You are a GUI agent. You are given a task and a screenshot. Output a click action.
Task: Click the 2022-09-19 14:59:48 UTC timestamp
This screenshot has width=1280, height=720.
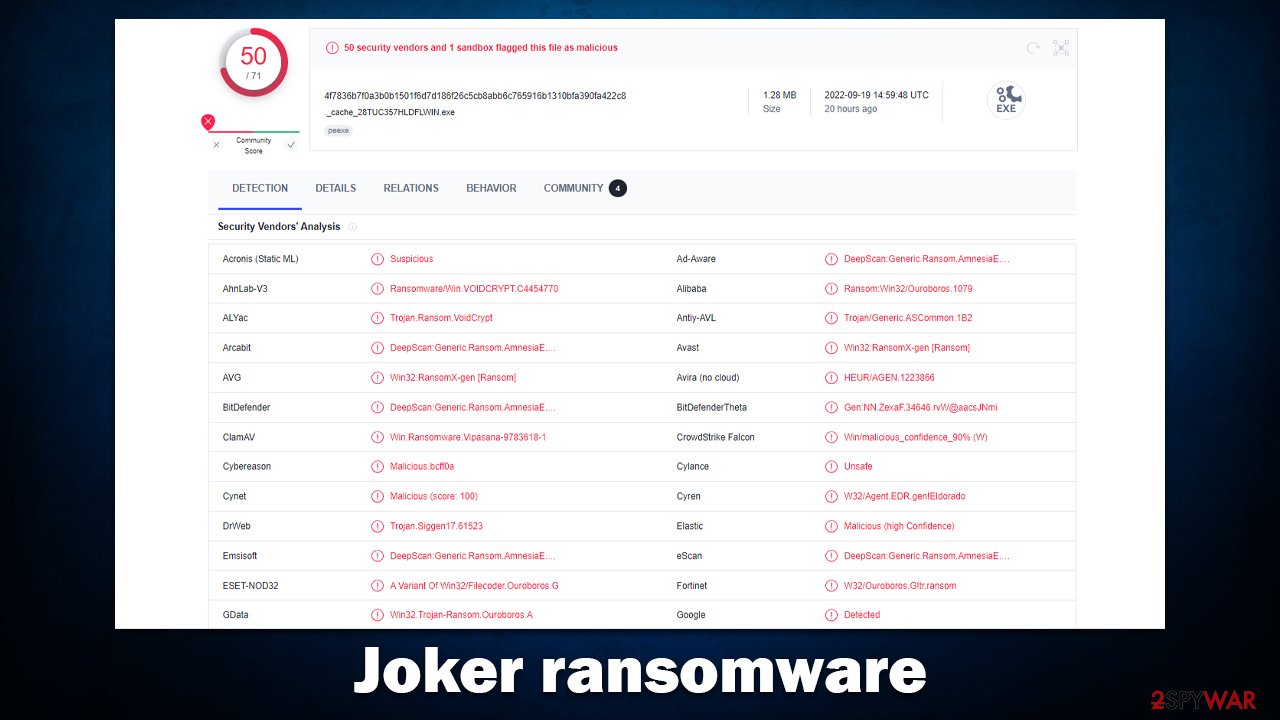tap(876, 95)
